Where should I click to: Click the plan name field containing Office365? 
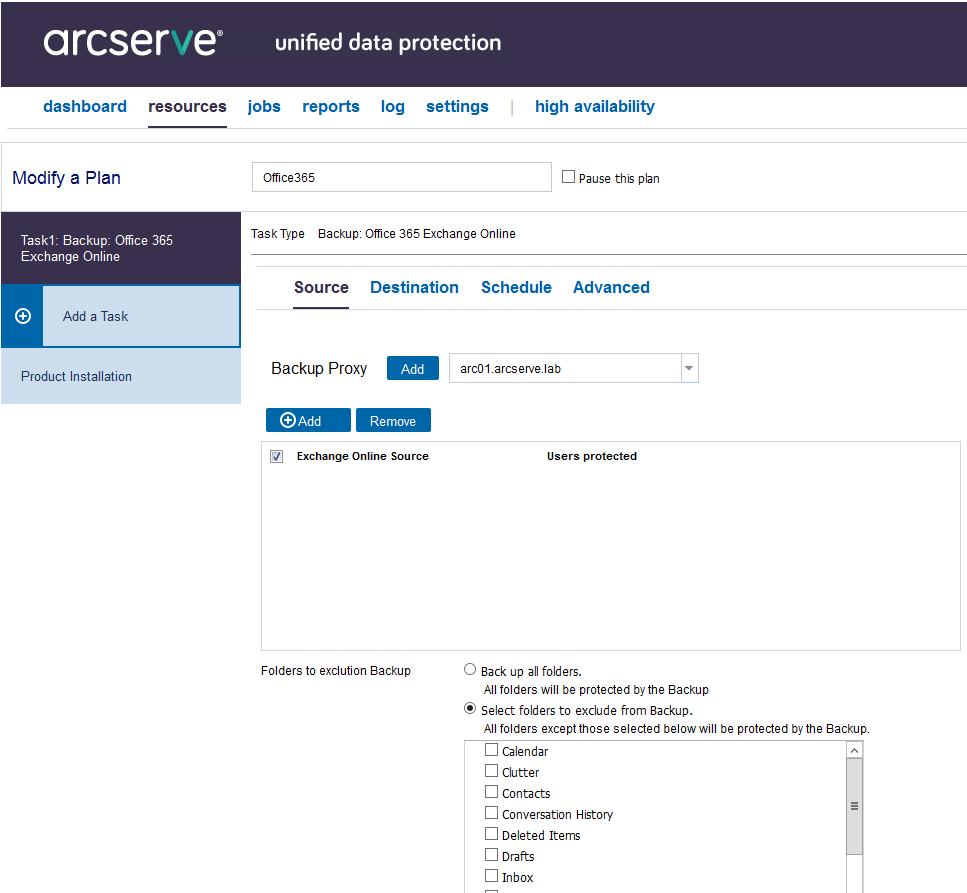click(x=401, y=178)
